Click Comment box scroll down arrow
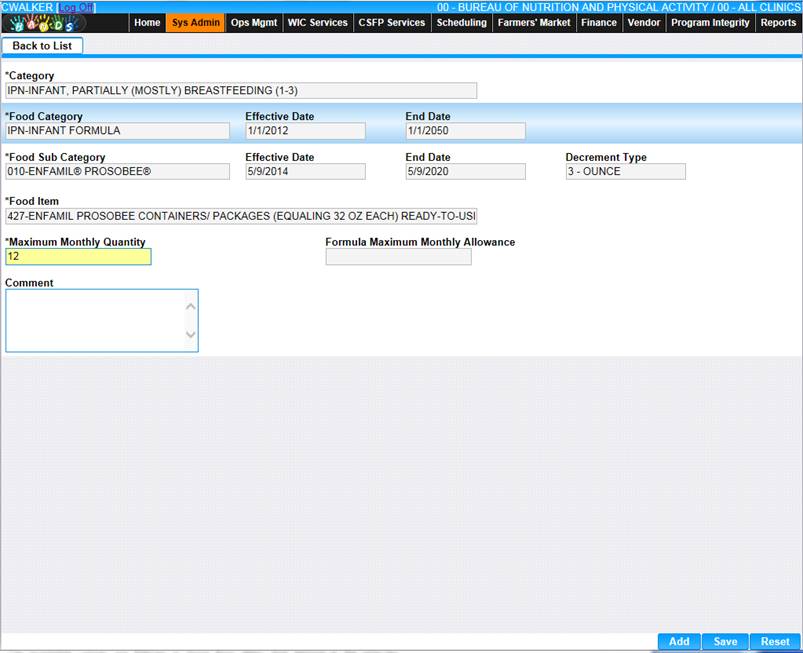 click(x=191, y=334)
